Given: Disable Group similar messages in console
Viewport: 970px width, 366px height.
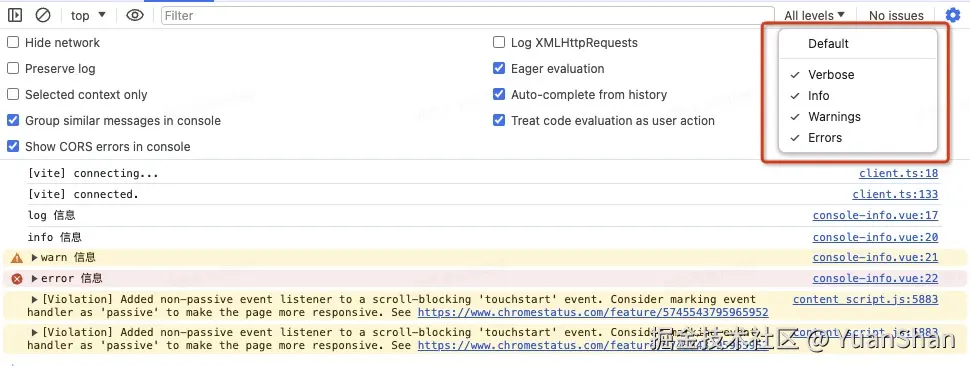Looking at the screenshot, I should 13,121.
